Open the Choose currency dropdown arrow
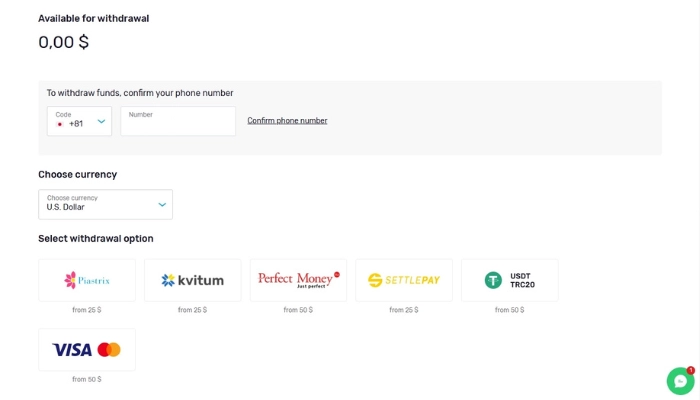 pyautogui.click(x=162, y=204)
